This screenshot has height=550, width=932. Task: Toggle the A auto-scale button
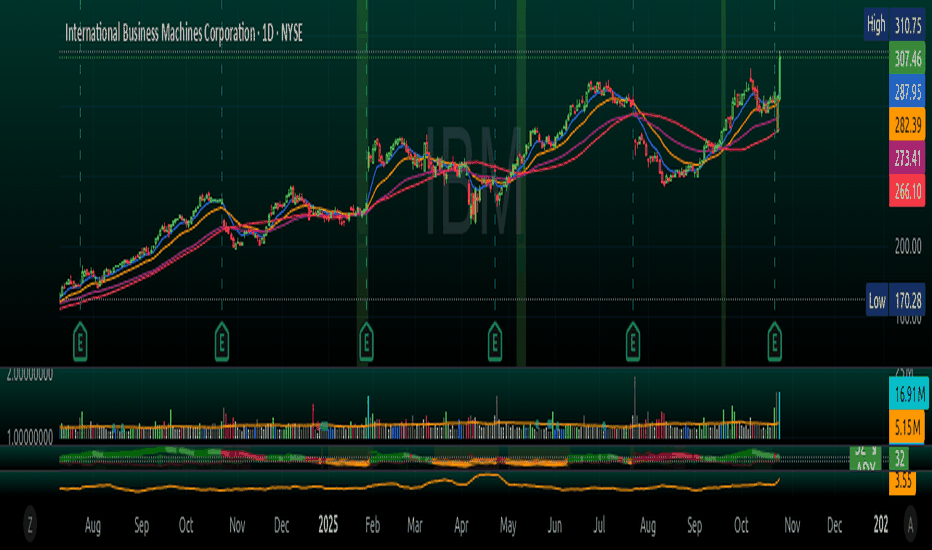pos(910,524)
